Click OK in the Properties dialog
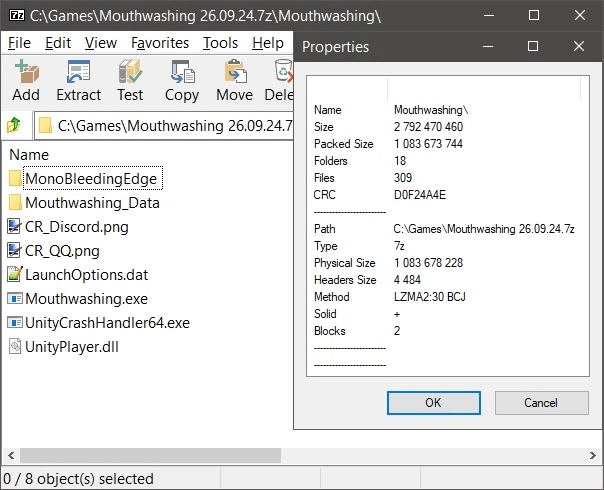Image resolution: width=604 pixels, height=490 pixels. tap(432, 403)
